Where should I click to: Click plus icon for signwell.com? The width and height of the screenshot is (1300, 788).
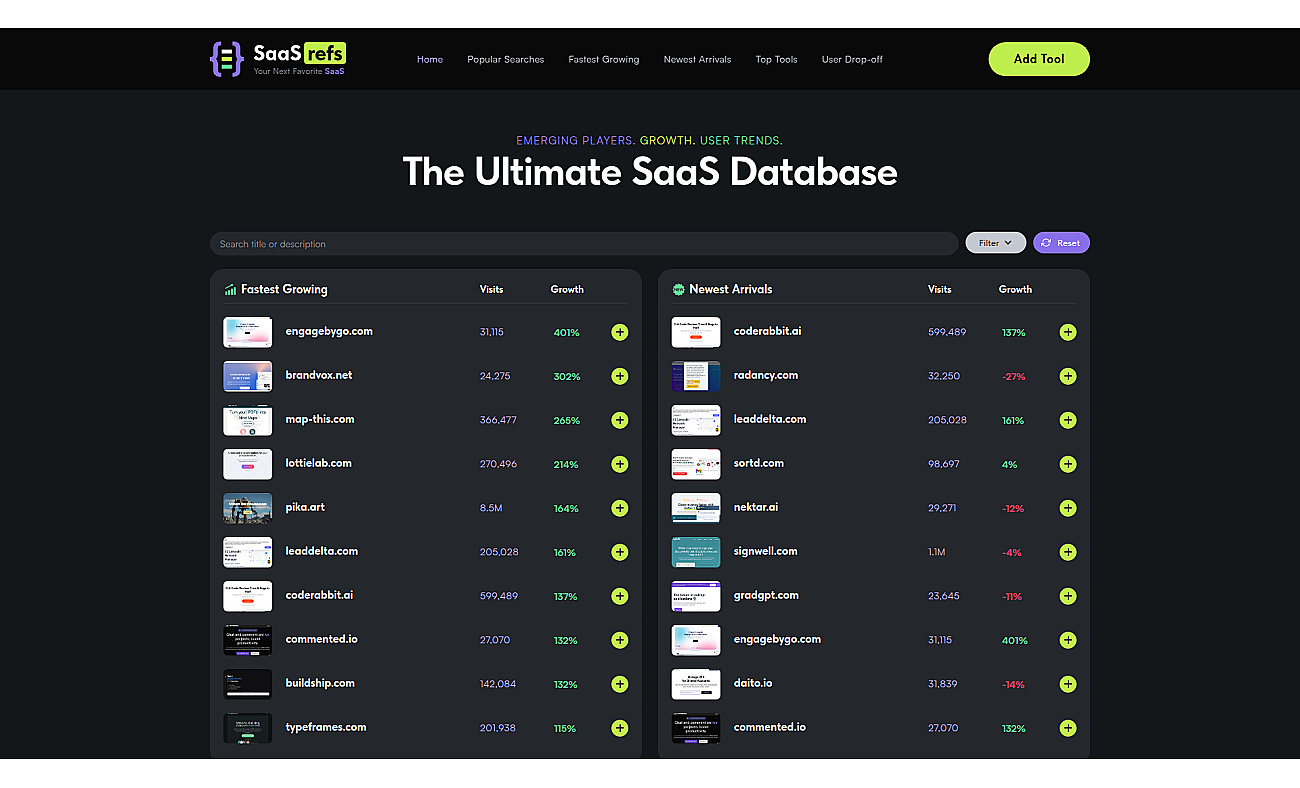pos(1068,552)
